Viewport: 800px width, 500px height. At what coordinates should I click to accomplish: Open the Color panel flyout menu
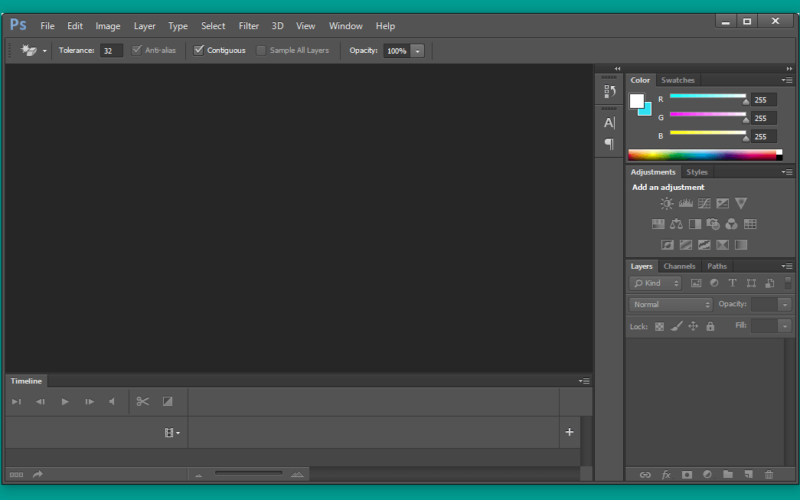[787, 80]
